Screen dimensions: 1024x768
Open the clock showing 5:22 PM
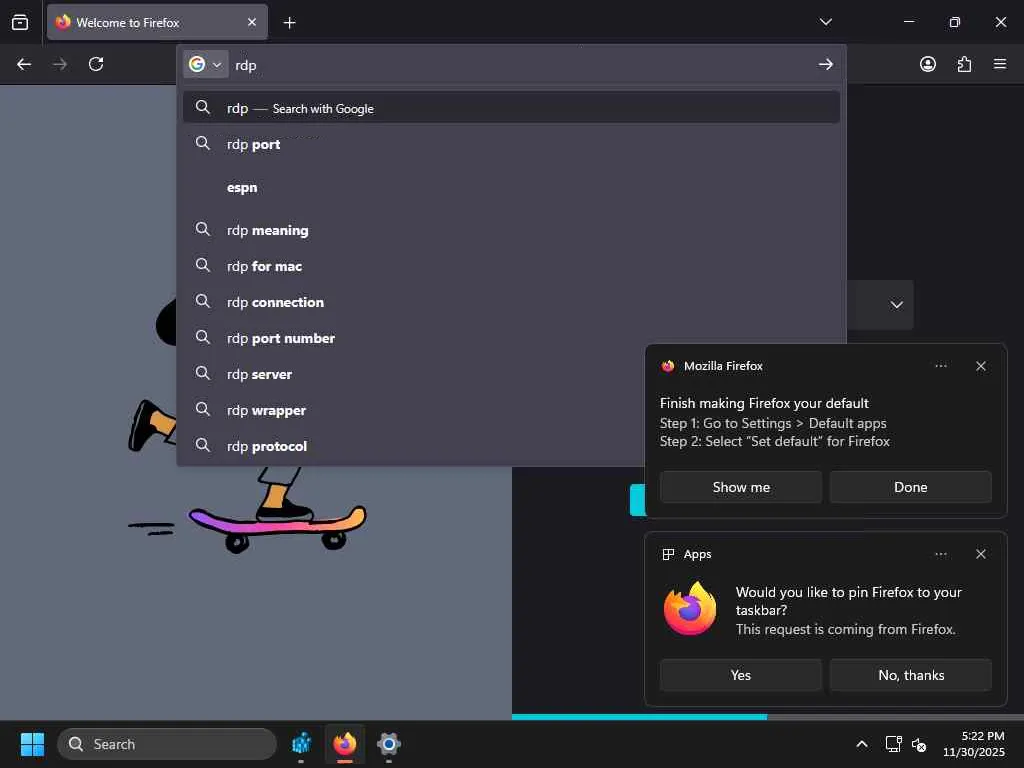tap(974, 744)
